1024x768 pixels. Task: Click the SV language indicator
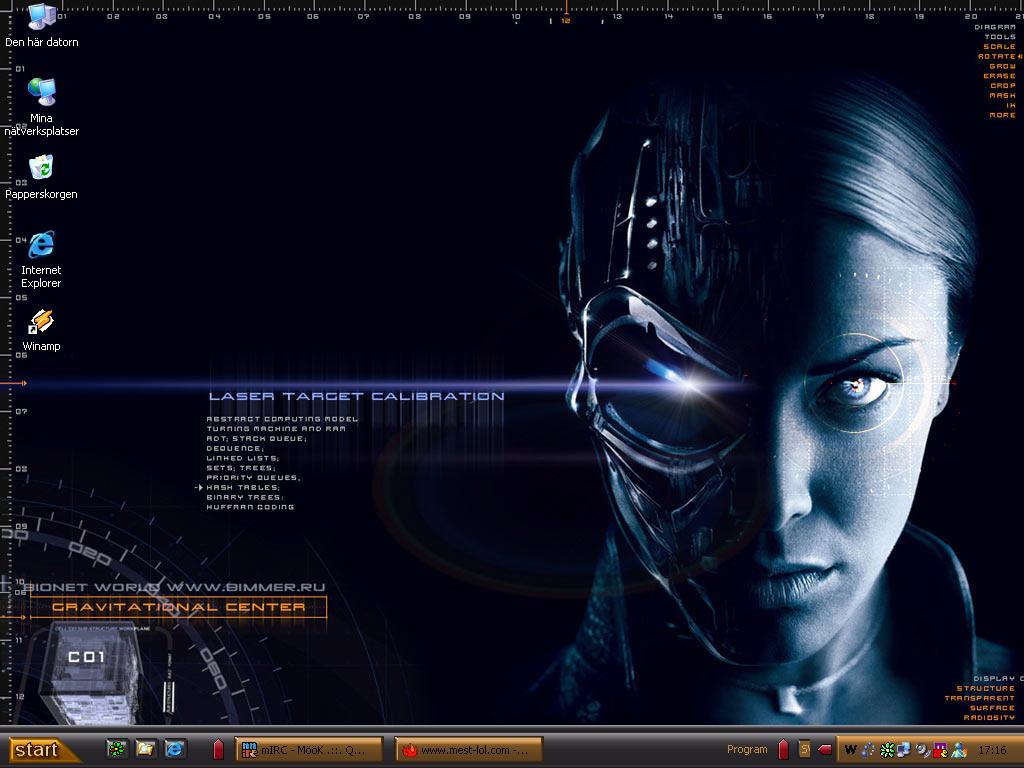(x=805, y=749)
